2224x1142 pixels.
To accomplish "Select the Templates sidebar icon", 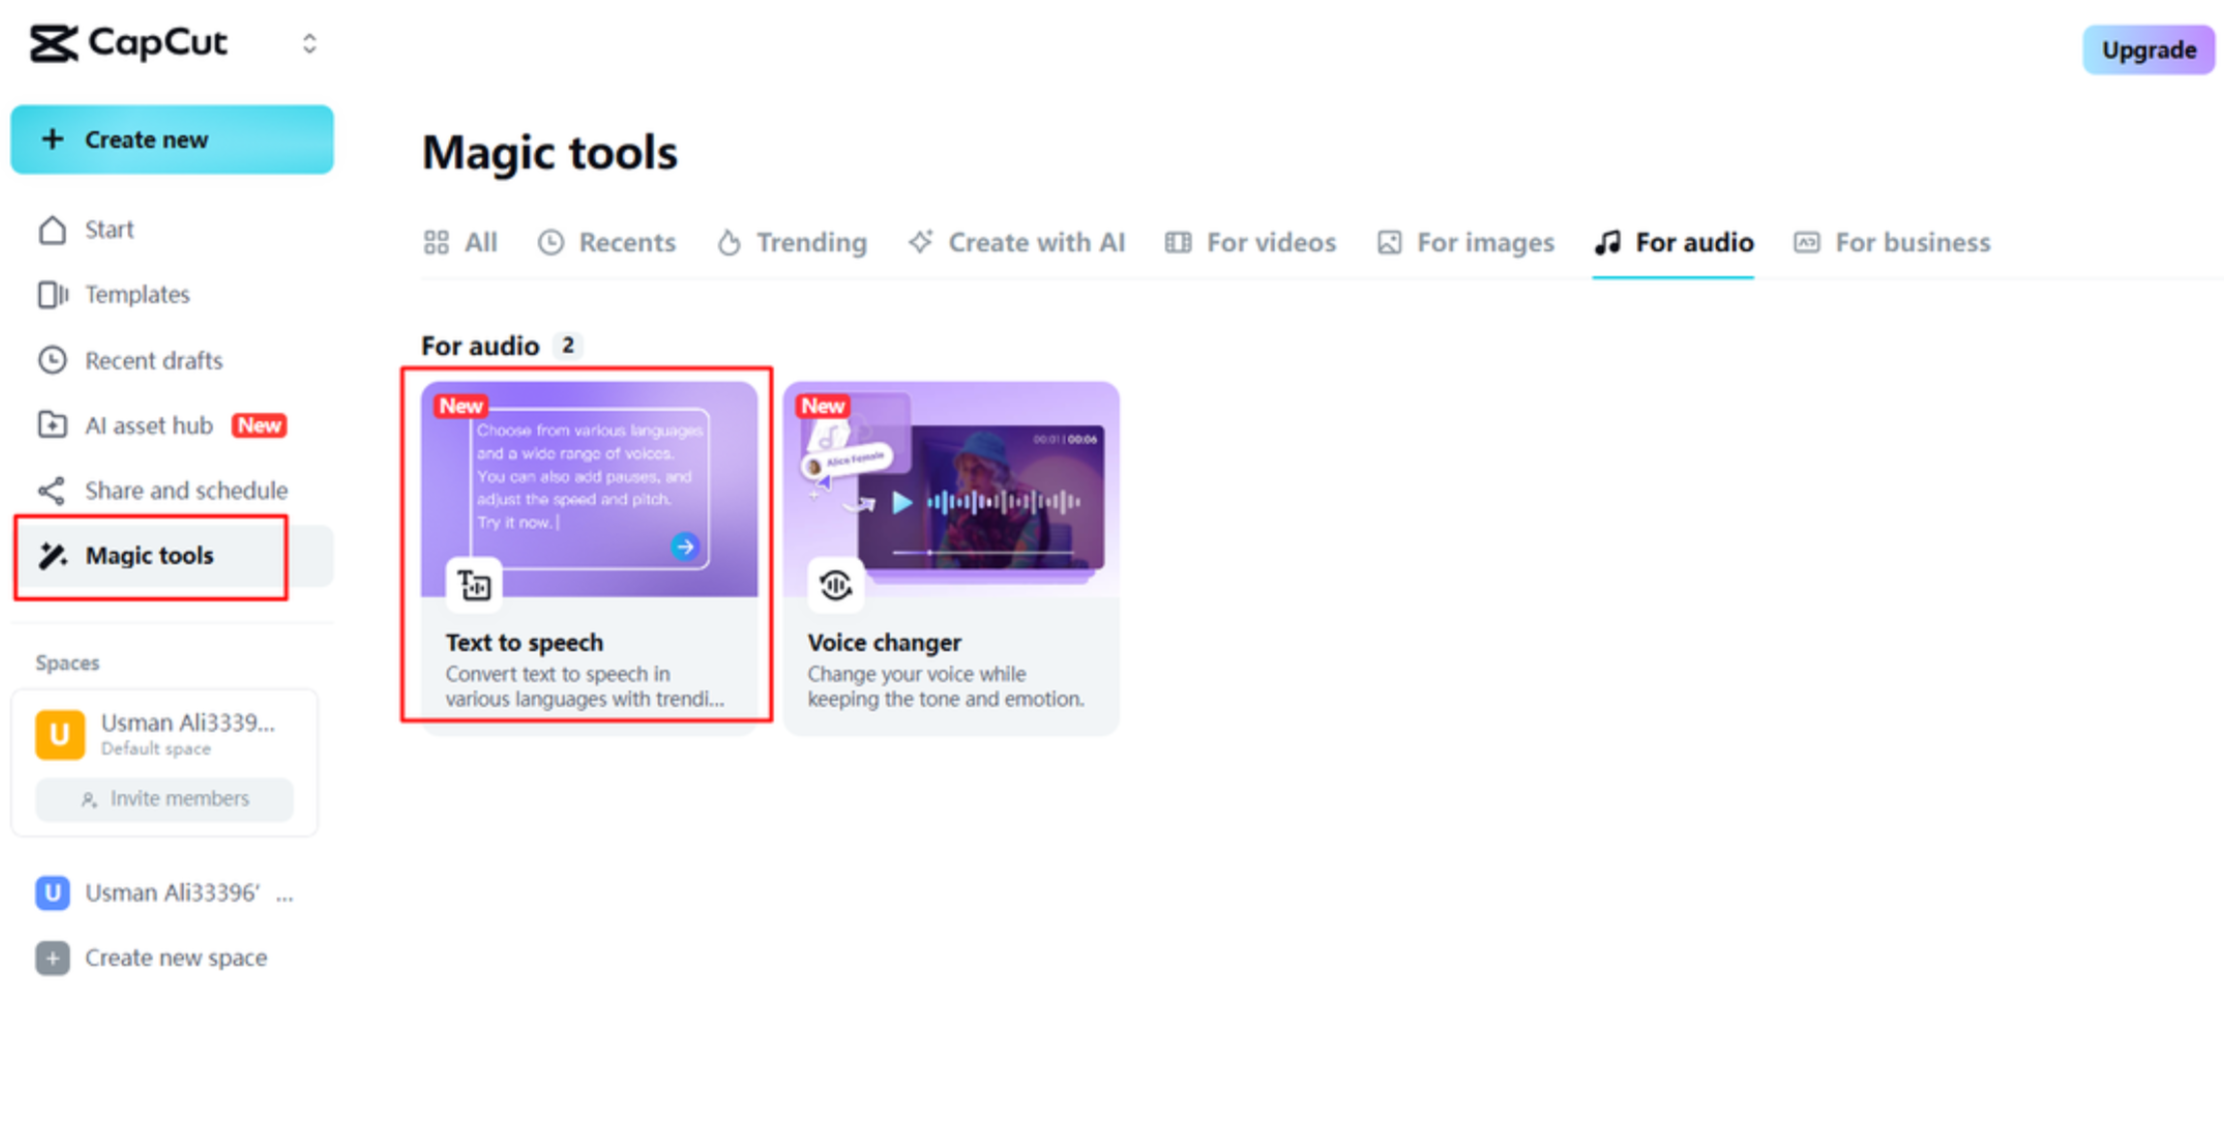I will (52, 294).
